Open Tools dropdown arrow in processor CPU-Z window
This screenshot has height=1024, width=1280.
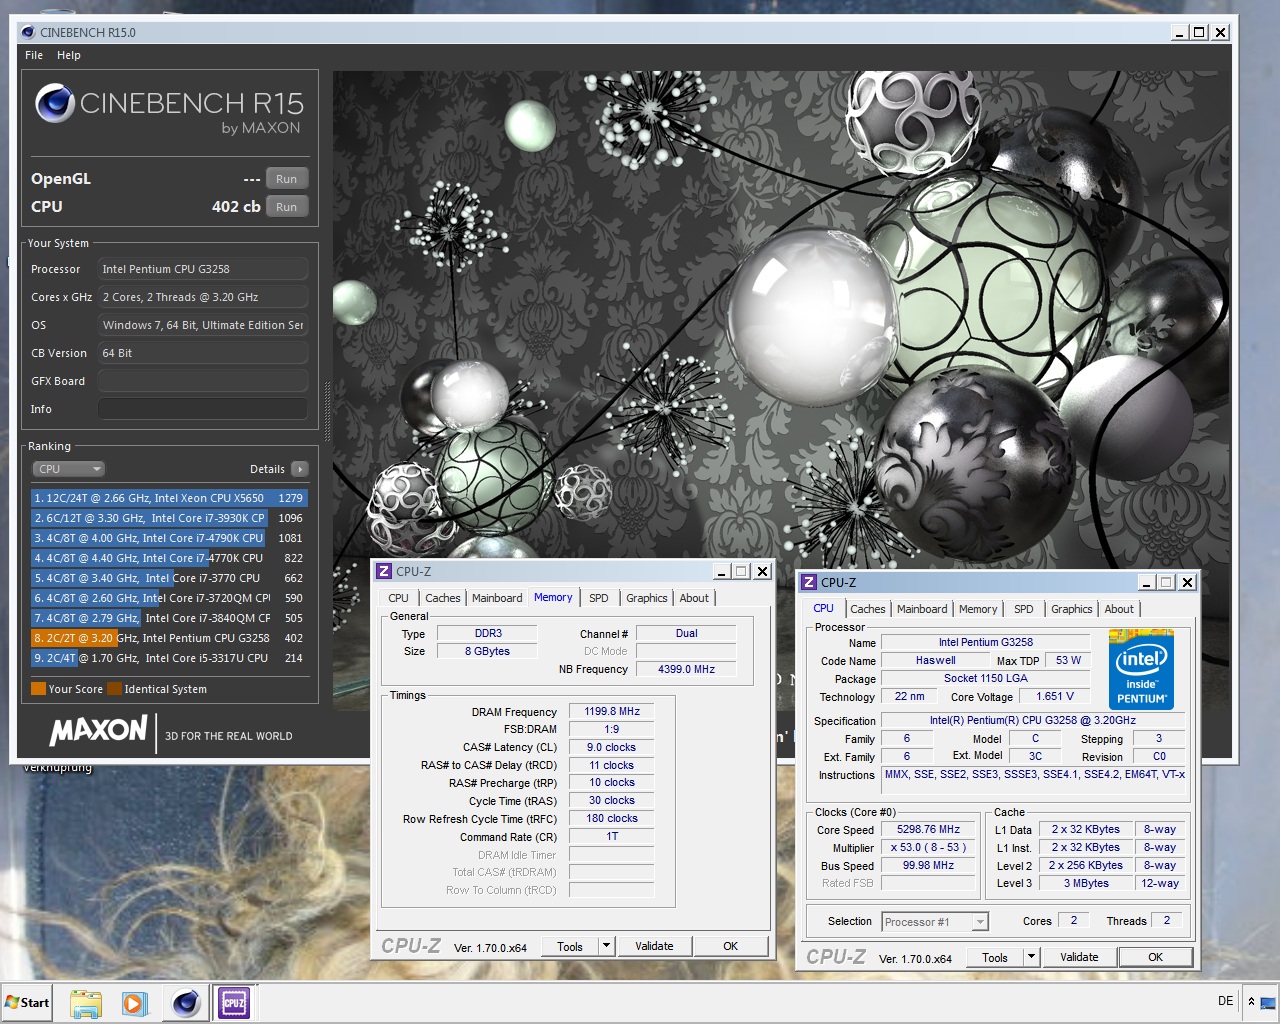tap(1030, 956)
